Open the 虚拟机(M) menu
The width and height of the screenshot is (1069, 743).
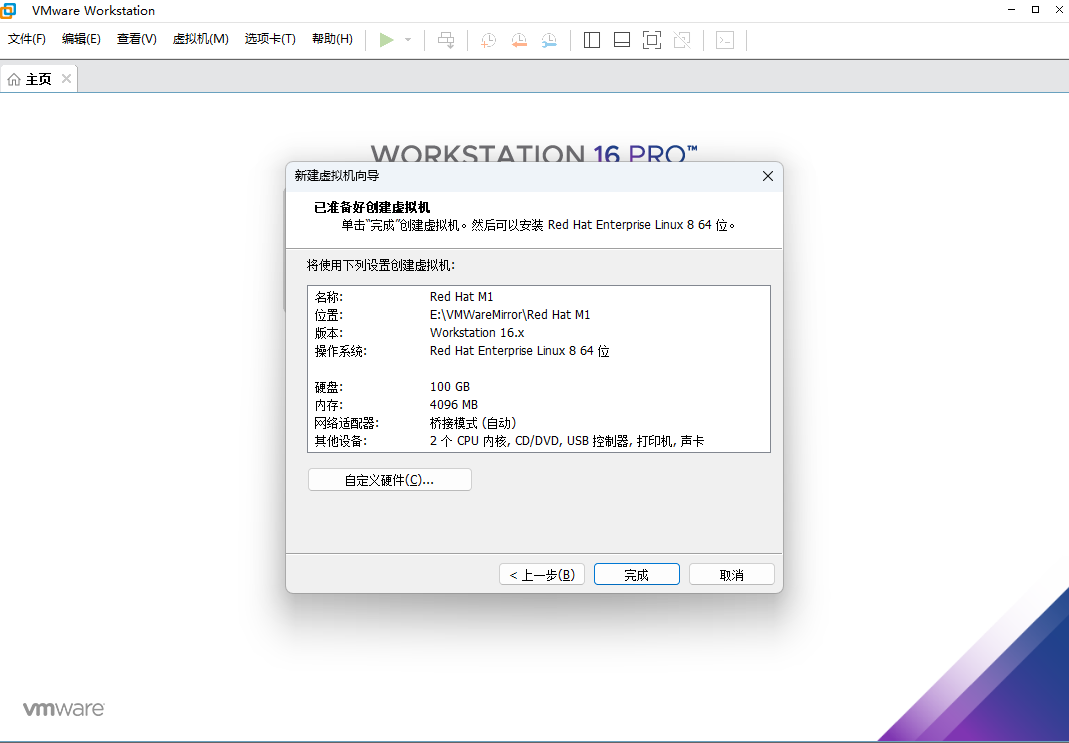(200, 39)
